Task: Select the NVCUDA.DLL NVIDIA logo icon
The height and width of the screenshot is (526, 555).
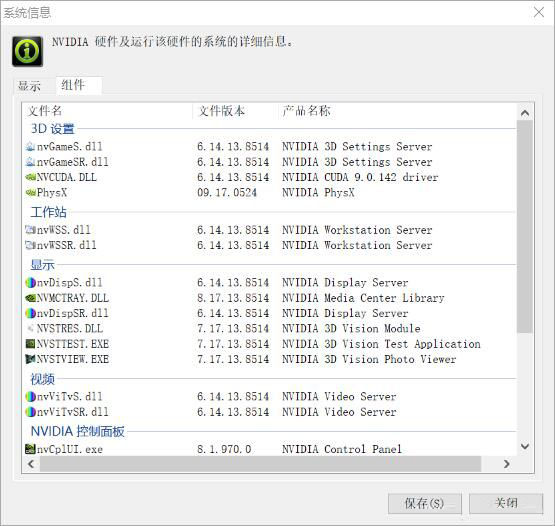Action: tap(31, 177)
